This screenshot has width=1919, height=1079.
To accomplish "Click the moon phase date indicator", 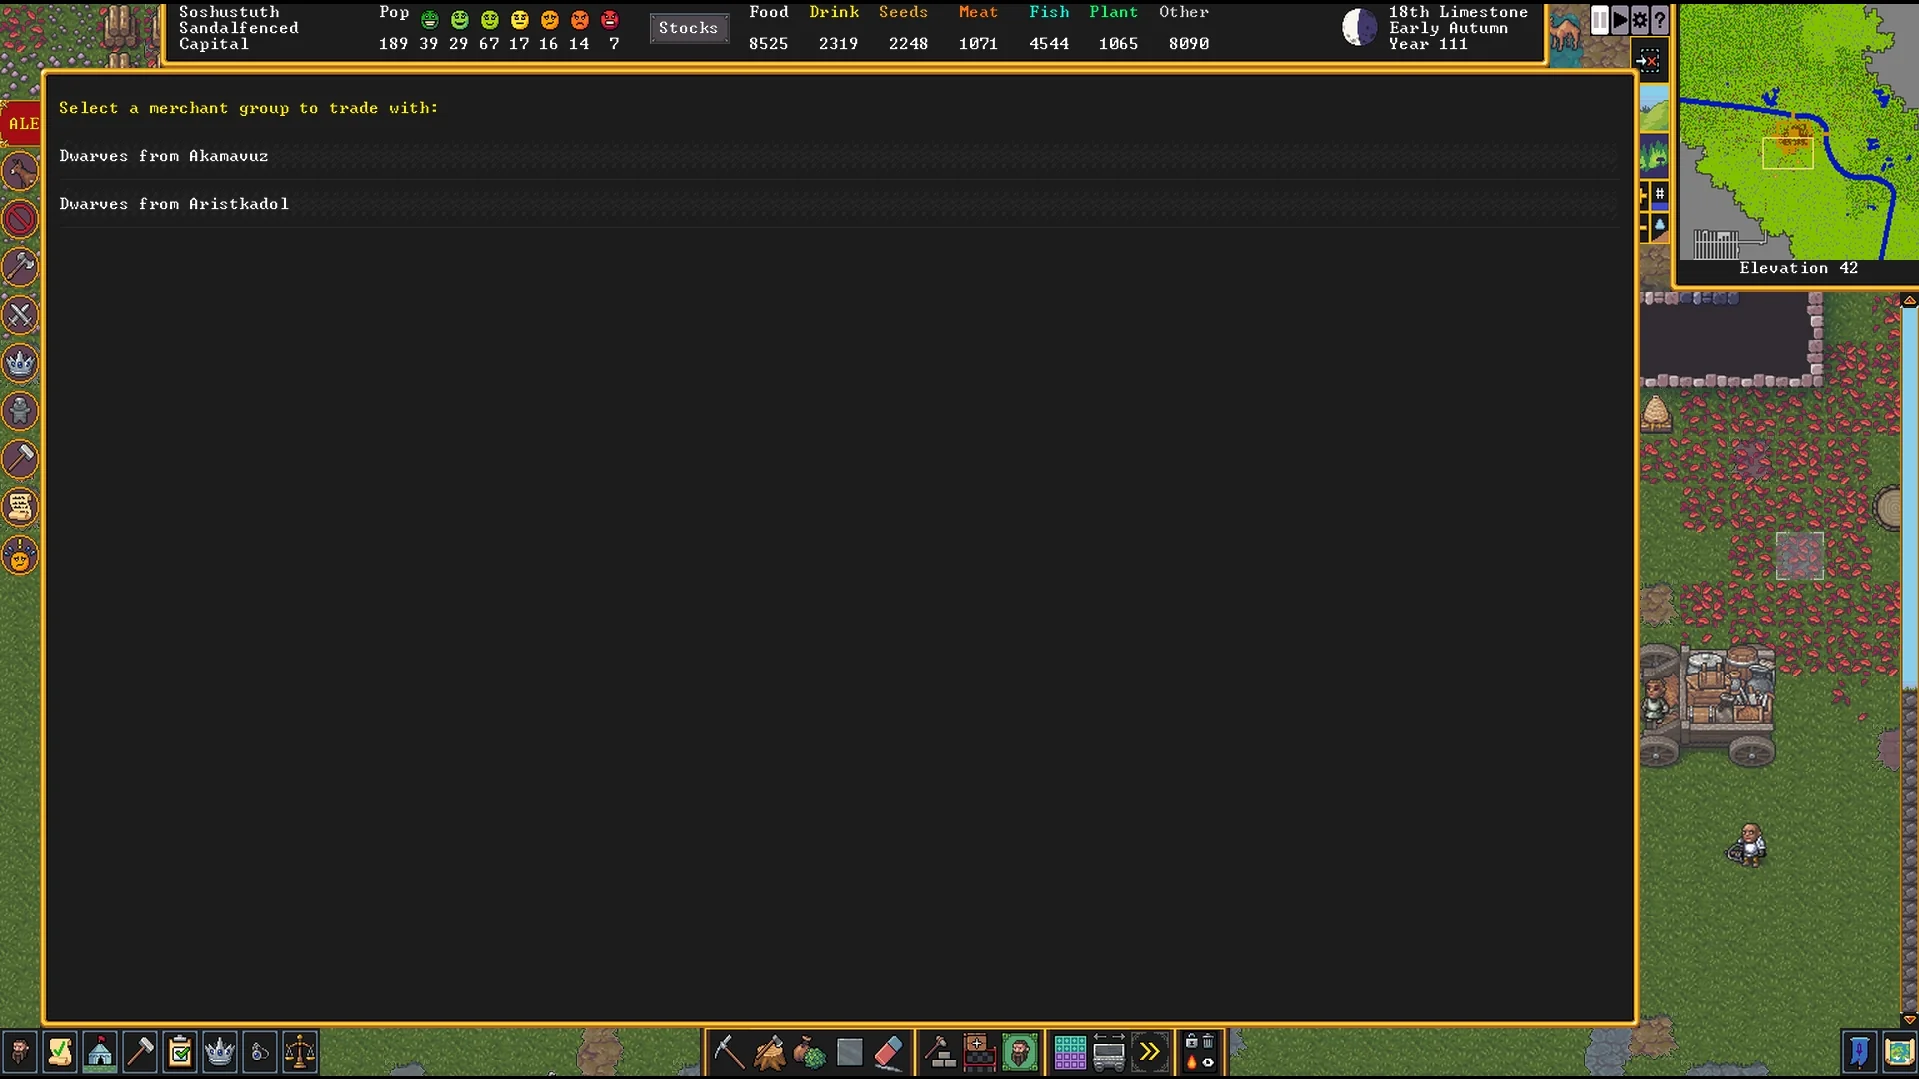I will (1359, 27).
